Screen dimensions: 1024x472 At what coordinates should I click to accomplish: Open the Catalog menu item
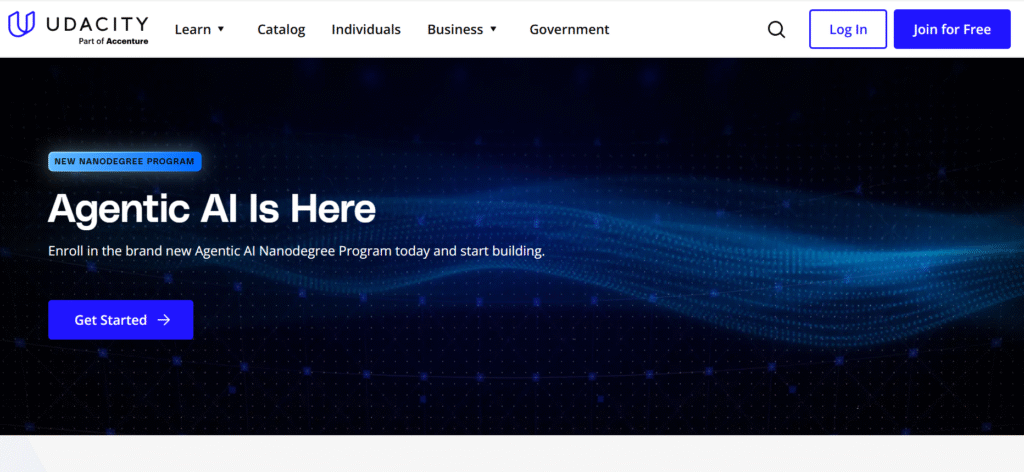click(x=281, y=29)
